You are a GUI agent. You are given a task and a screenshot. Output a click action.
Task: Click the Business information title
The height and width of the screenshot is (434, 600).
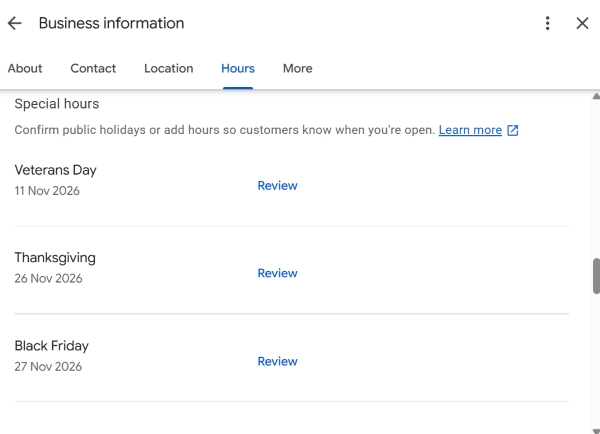111,23
